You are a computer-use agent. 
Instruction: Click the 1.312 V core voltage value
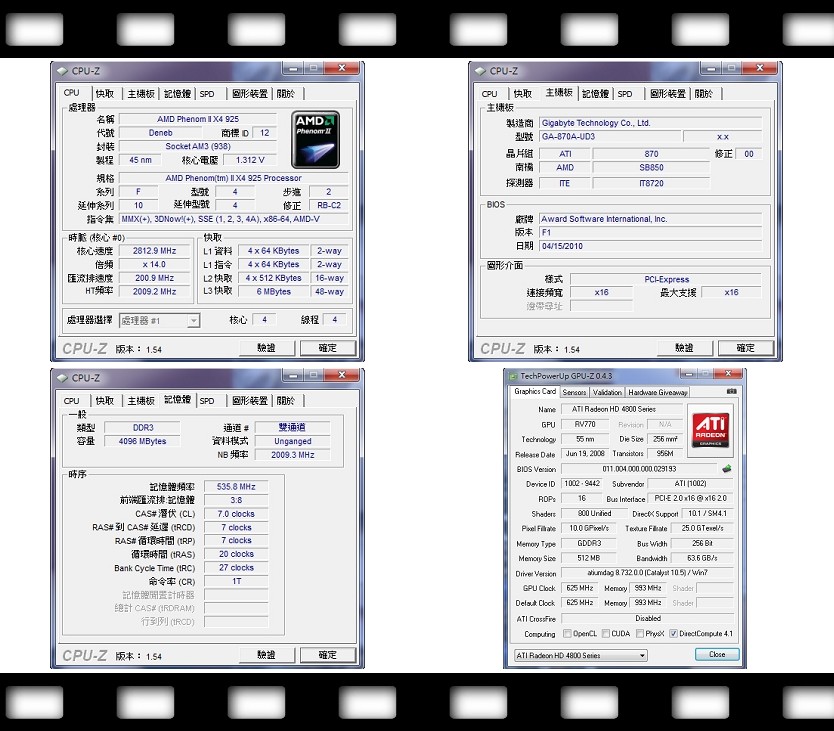(250, 160)
